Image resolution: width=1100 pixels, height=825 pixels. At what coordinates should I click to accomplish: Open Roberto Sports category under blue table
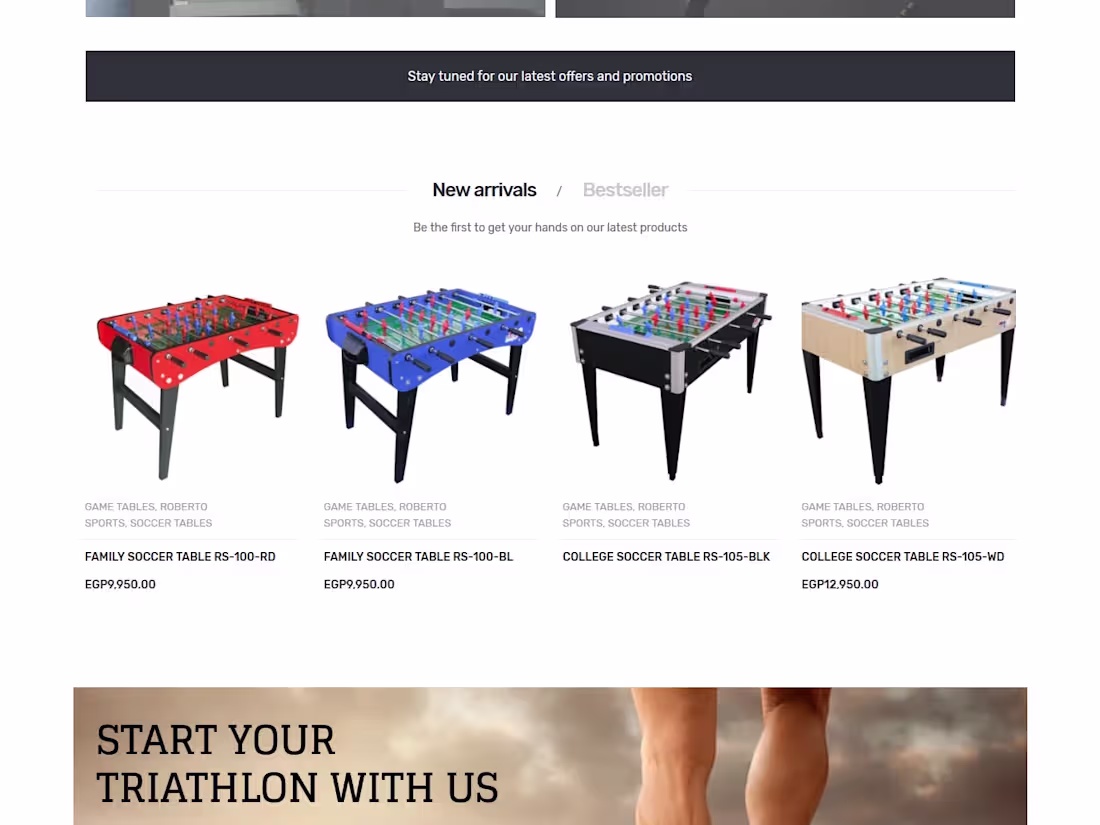pos(387,515)
